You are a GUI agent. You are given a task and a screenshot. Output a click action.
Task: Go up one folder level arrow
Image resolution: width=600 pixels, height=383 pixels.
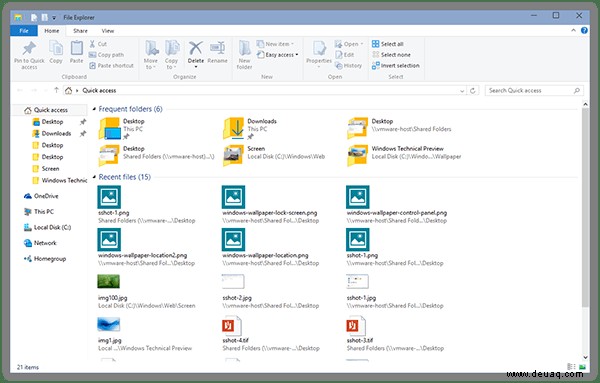(x=56, y=90)
